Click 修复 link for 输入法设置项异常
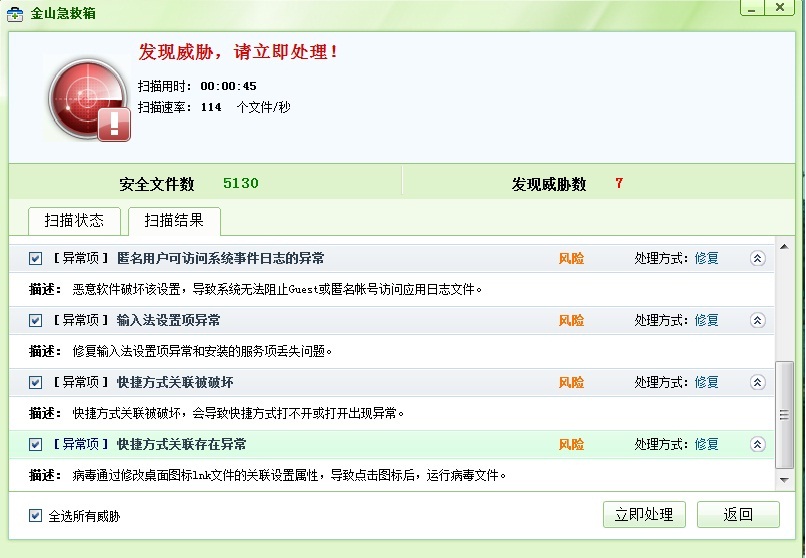 [x=706, y=321]
